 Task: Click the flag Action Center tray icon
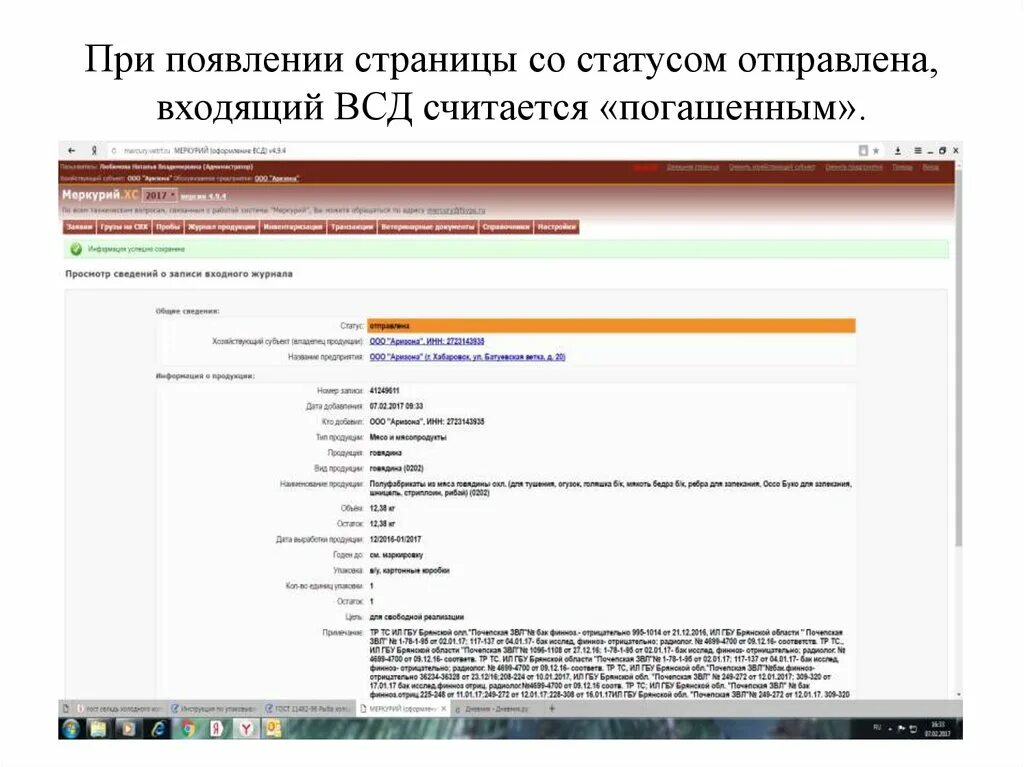pos(902,728)
